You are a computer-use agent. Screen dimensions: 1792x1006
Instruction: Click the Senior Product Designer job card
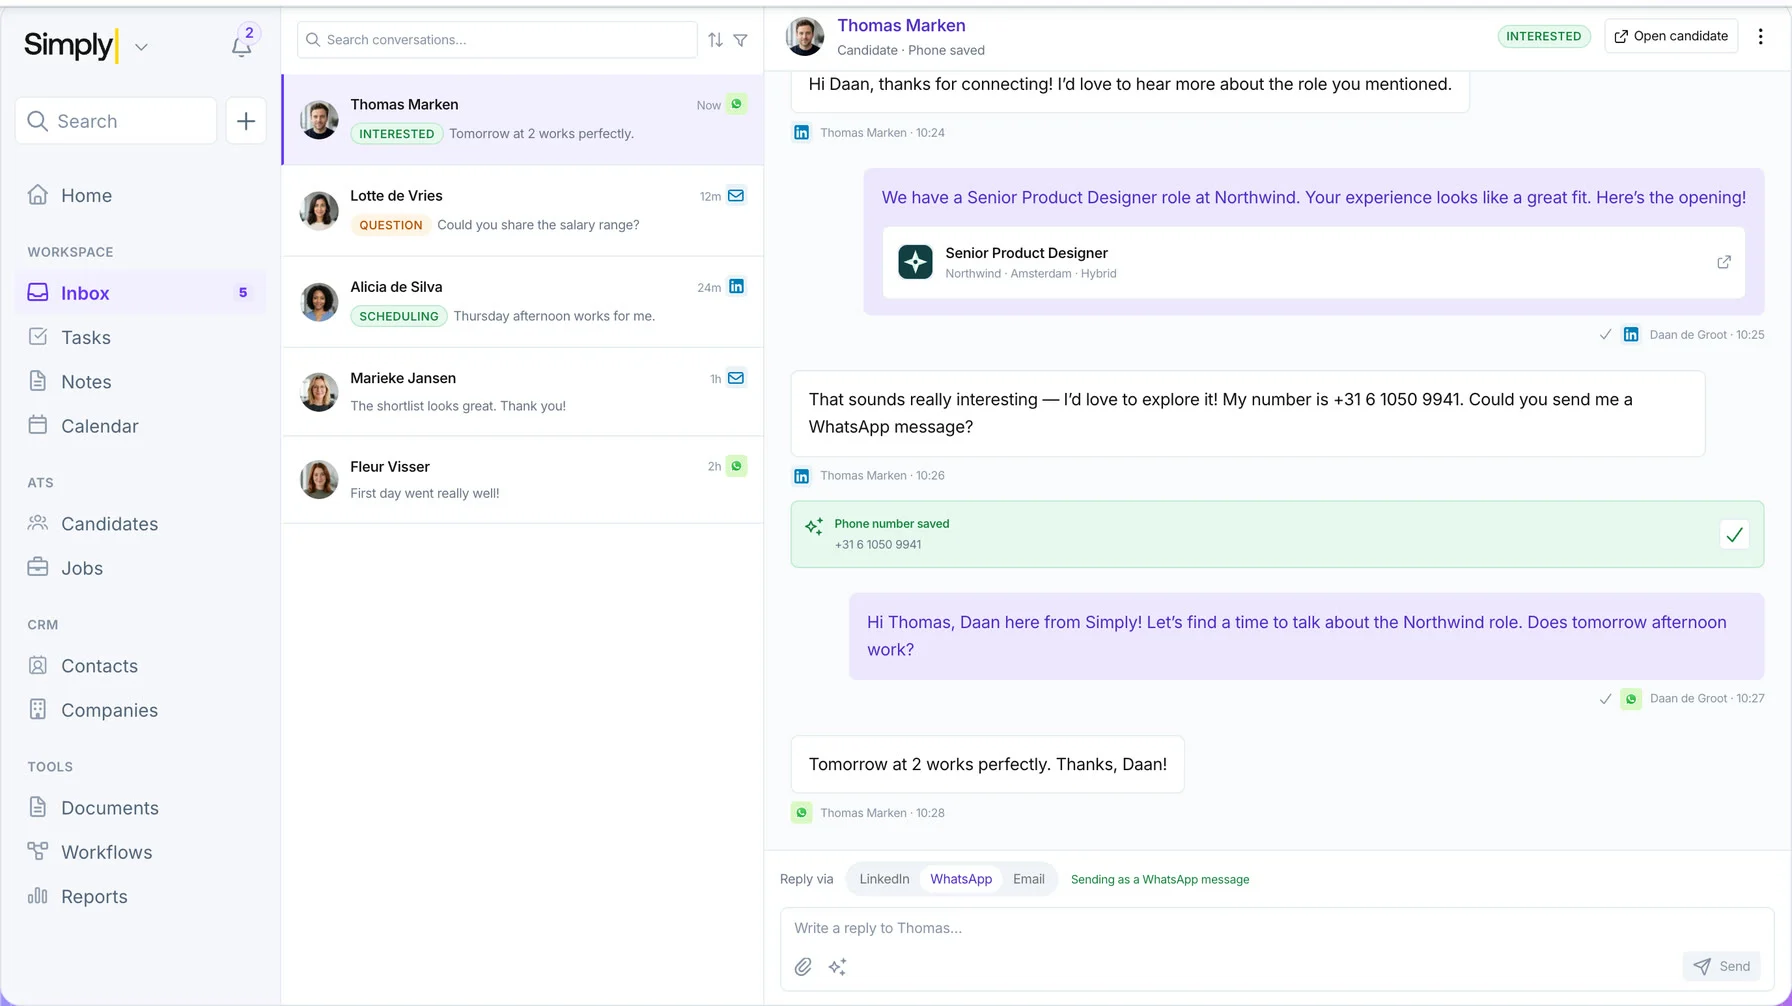coord(1314,262)
